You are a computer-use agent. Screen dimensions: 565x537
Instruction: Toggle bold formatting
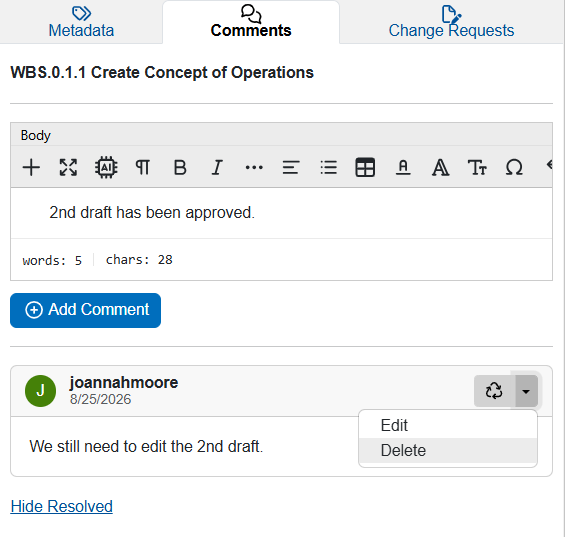(x=180, y=168)
